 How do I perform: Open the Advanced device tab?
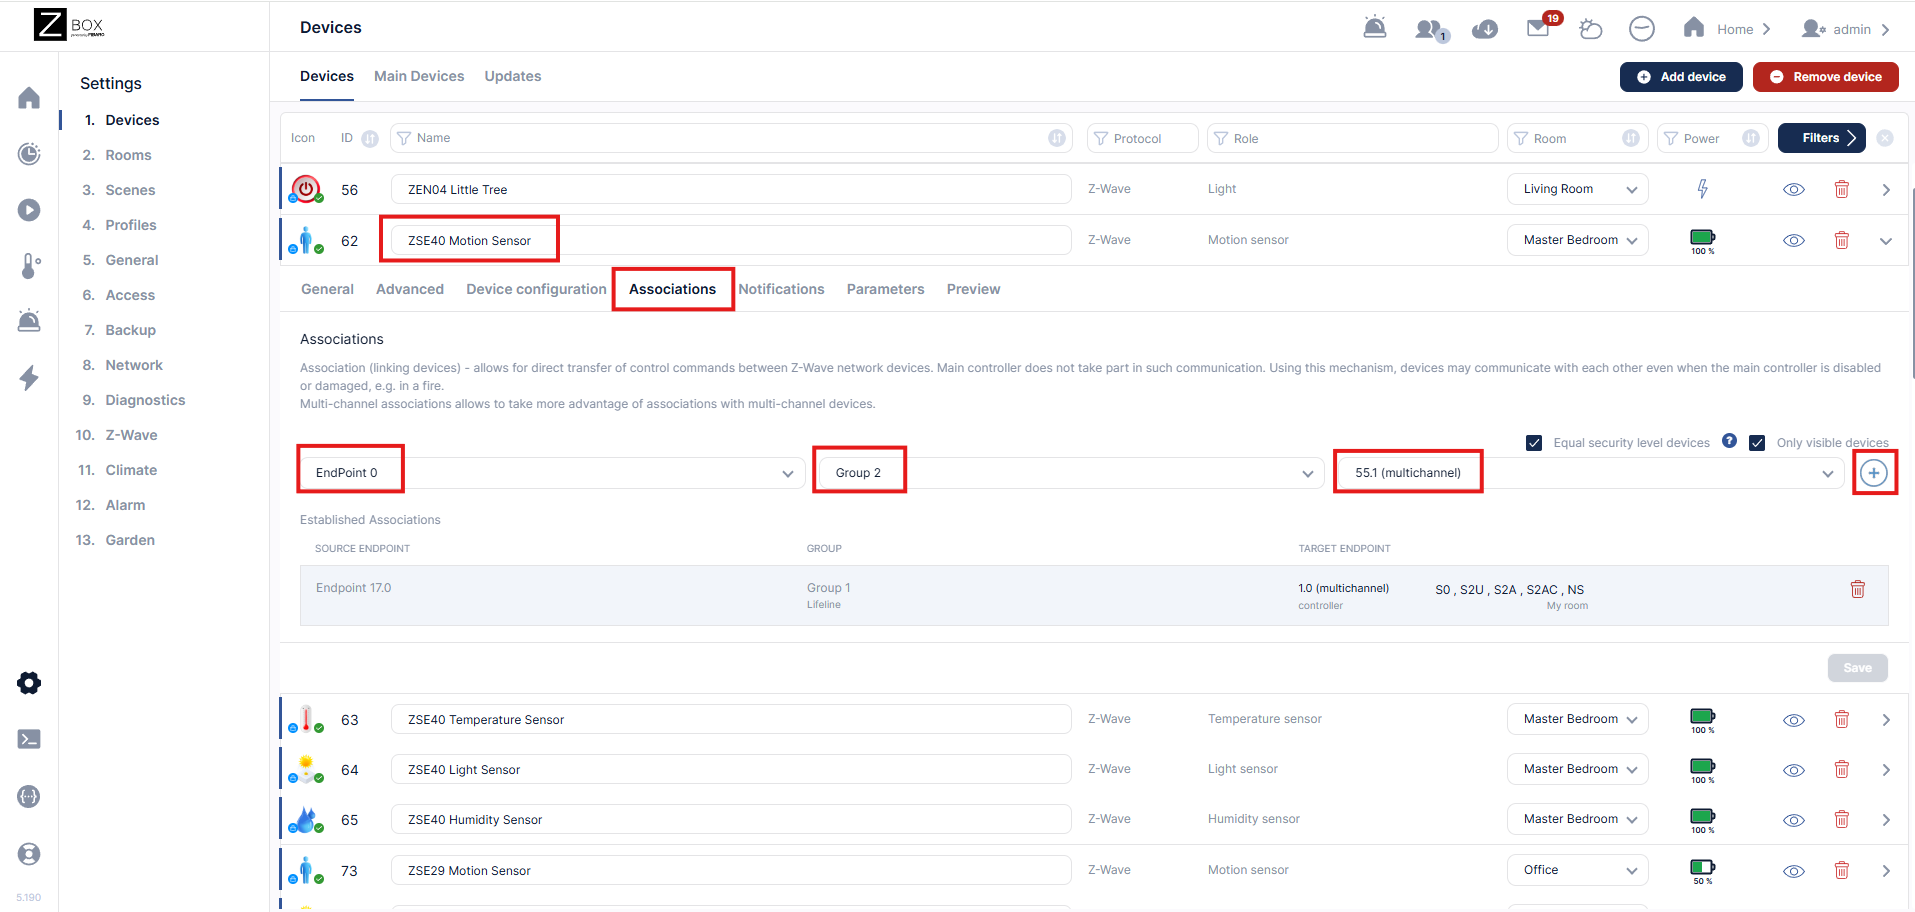[x=410, y=289]
